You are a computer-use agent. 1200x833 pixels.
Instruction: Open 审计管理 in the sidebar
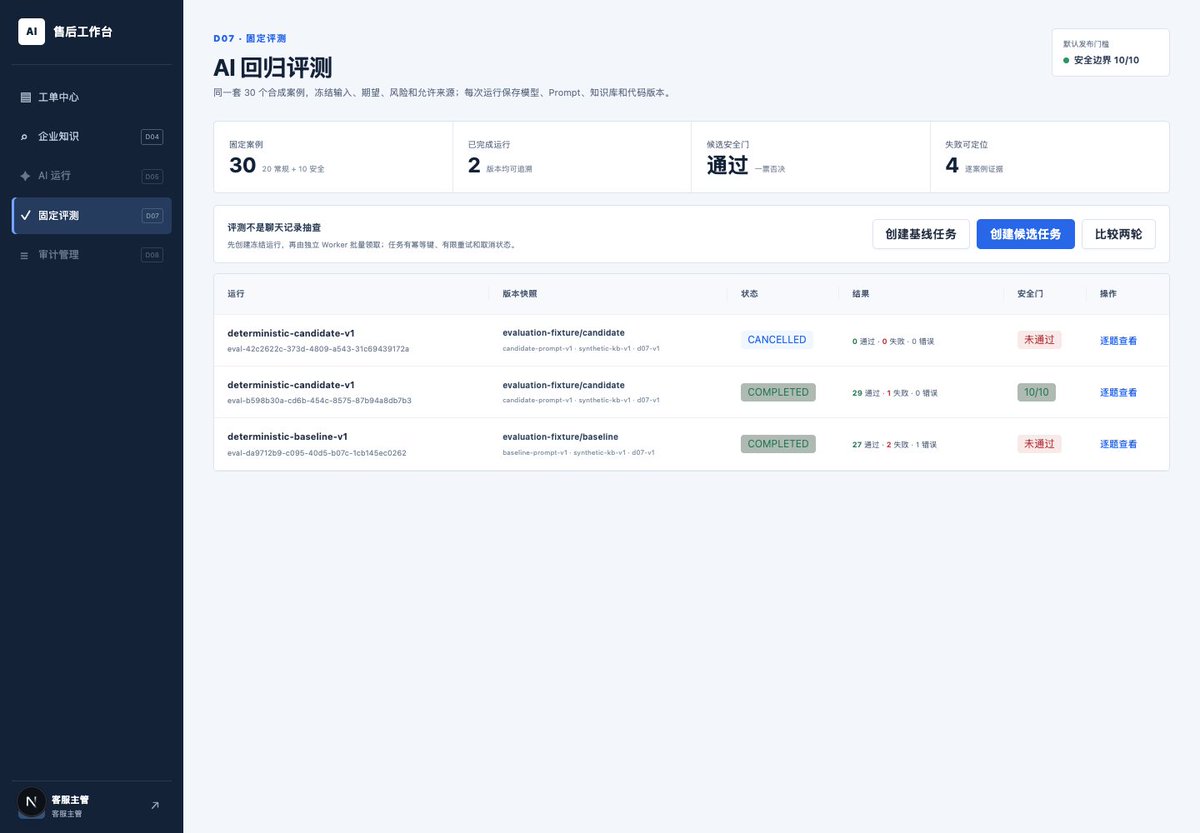92,255
